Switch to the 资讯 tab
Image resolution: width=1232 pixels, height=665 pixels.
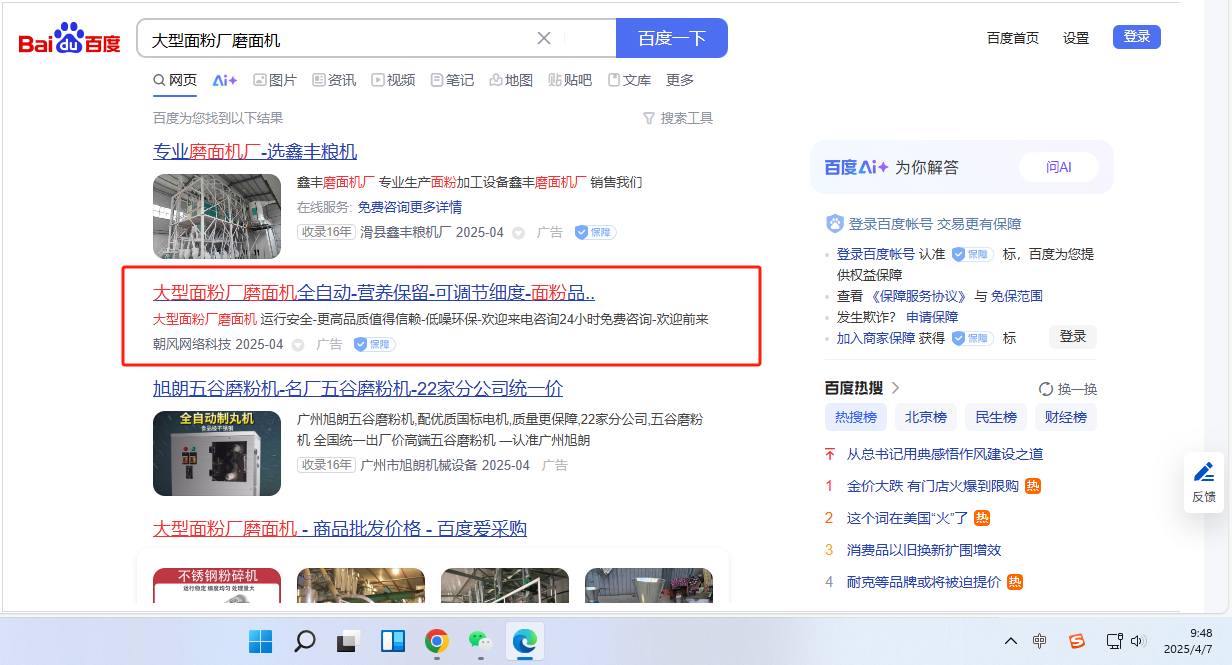tap(334, 80)
